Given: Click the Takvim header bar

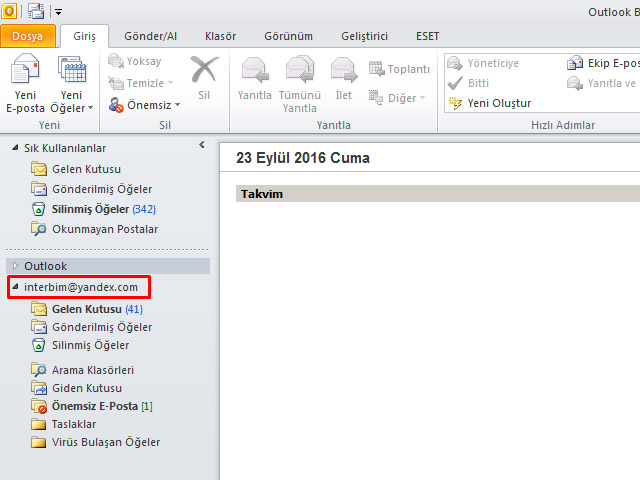Looking at the screenshot, I should (x=430, y=194).
